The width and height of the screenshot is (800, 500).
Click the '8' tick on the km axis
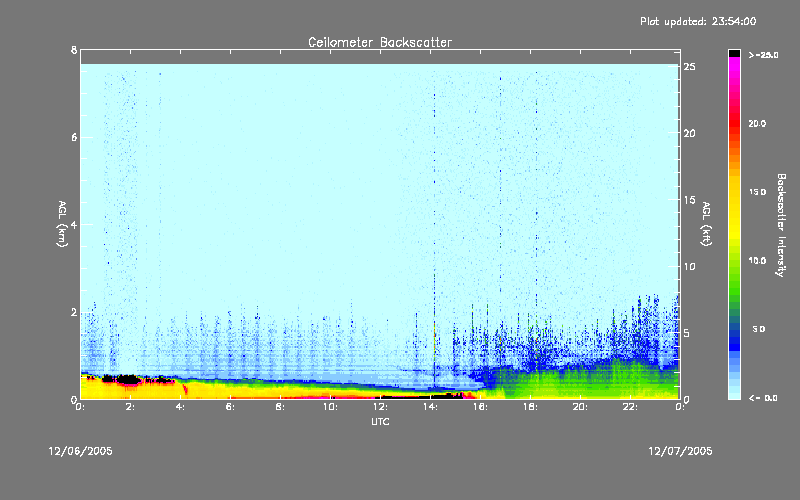pos(74,50)
